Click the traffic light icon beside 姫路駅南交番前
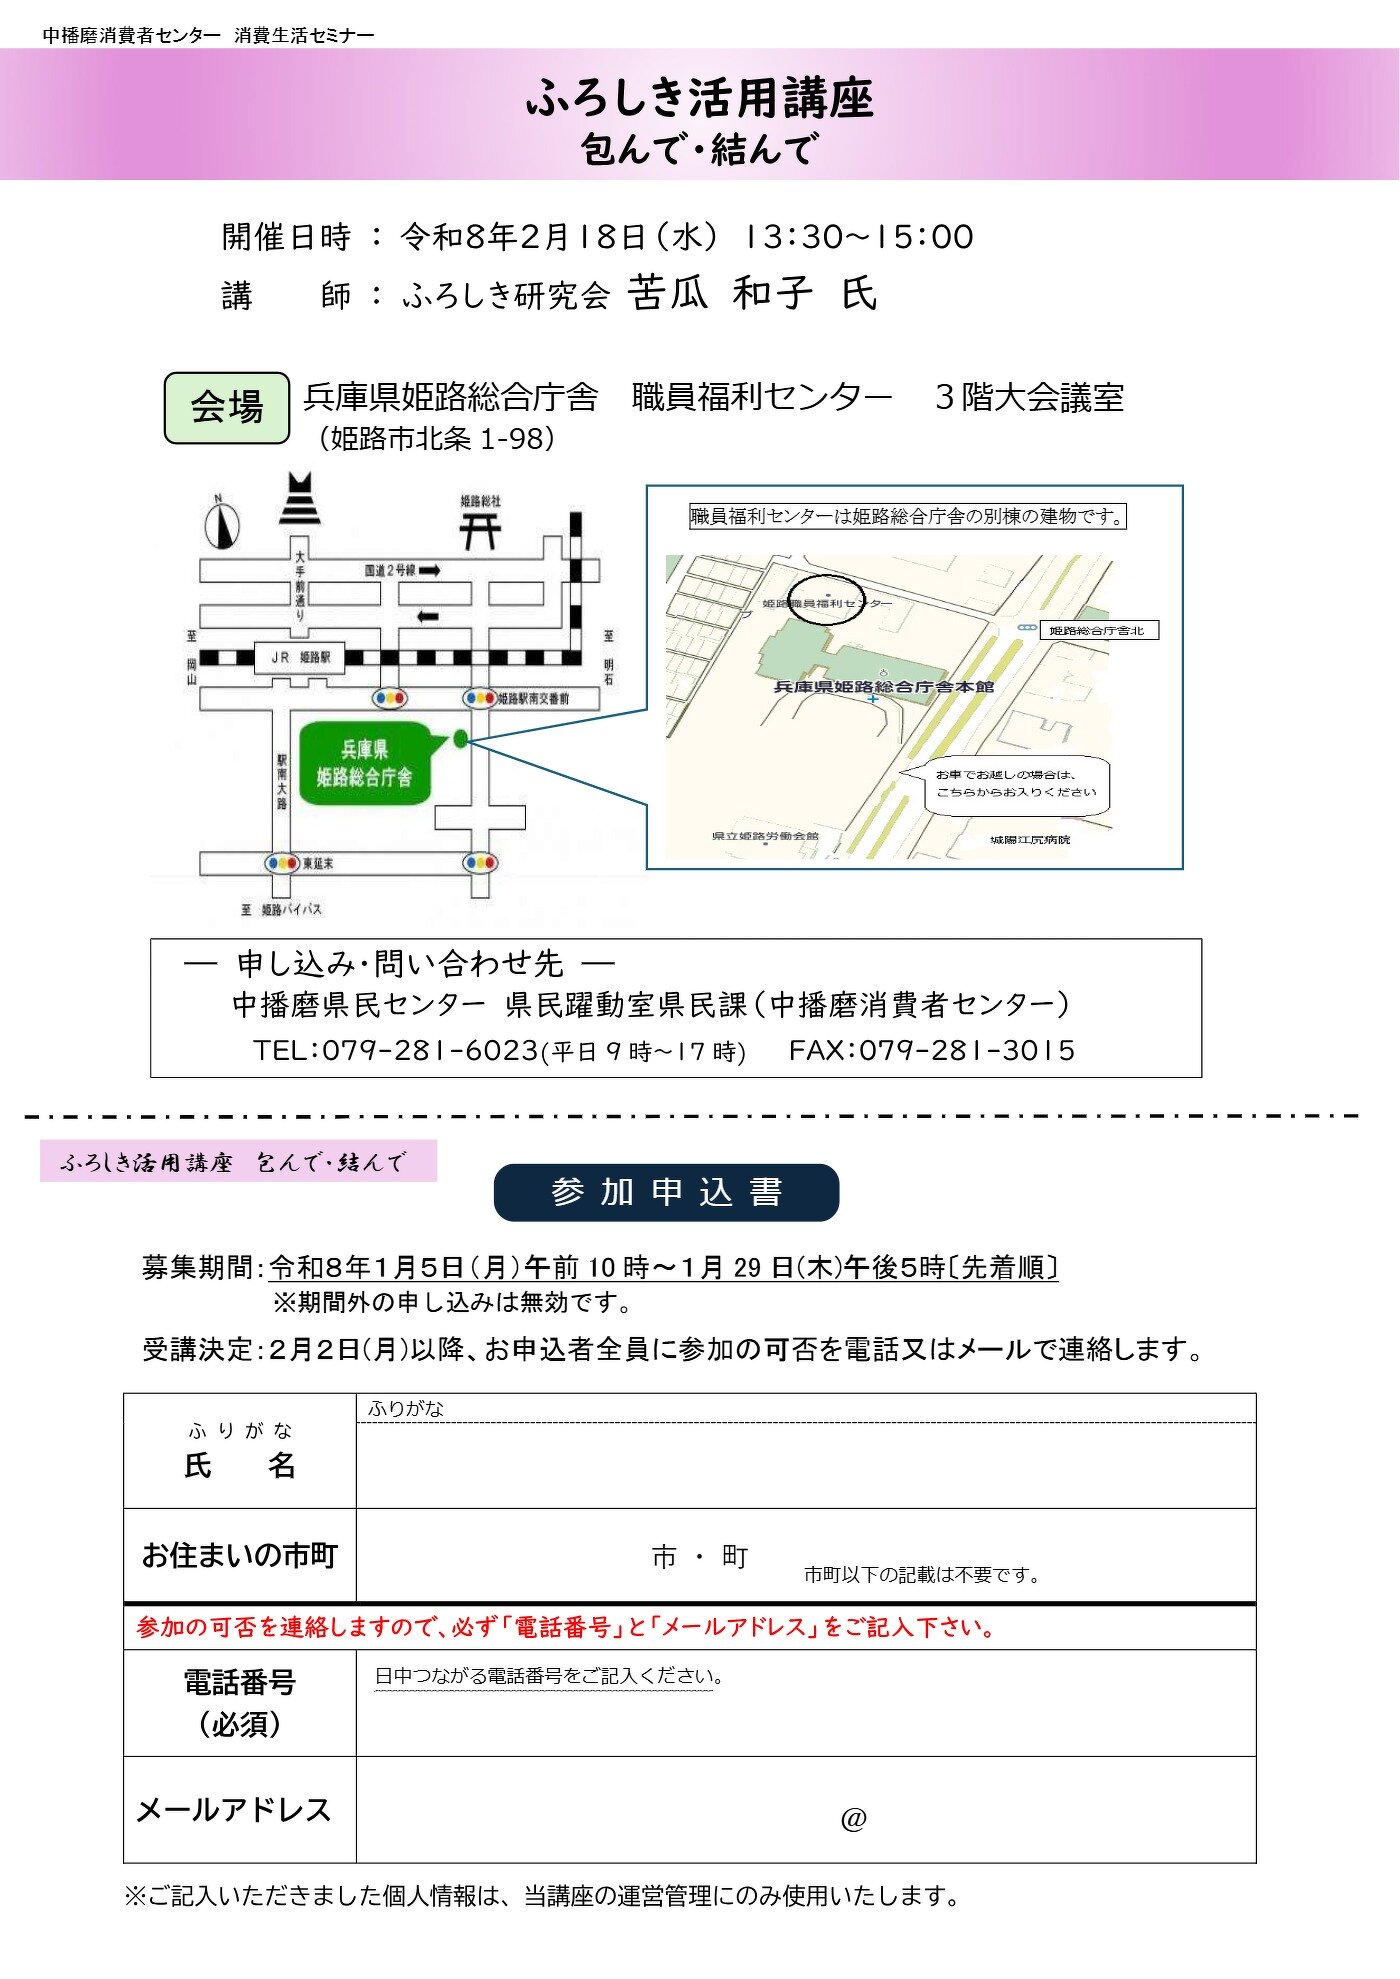 click(480, 698)
